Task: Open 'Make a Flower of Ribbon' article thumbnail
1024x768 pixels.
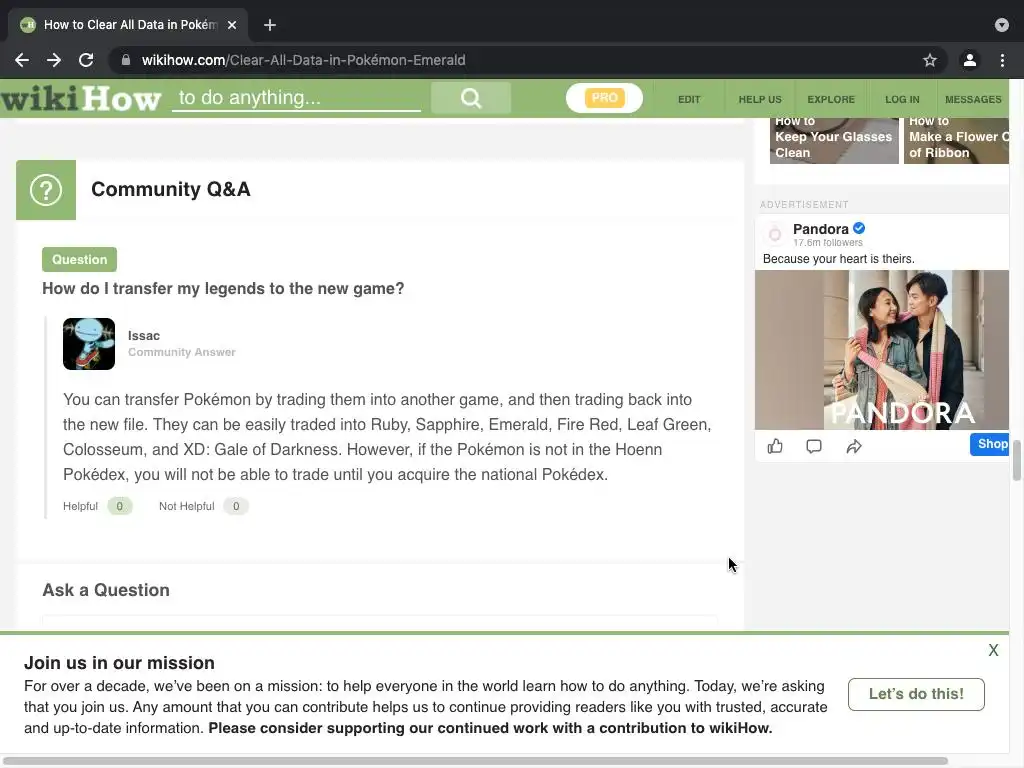Action: coord(956,140)
